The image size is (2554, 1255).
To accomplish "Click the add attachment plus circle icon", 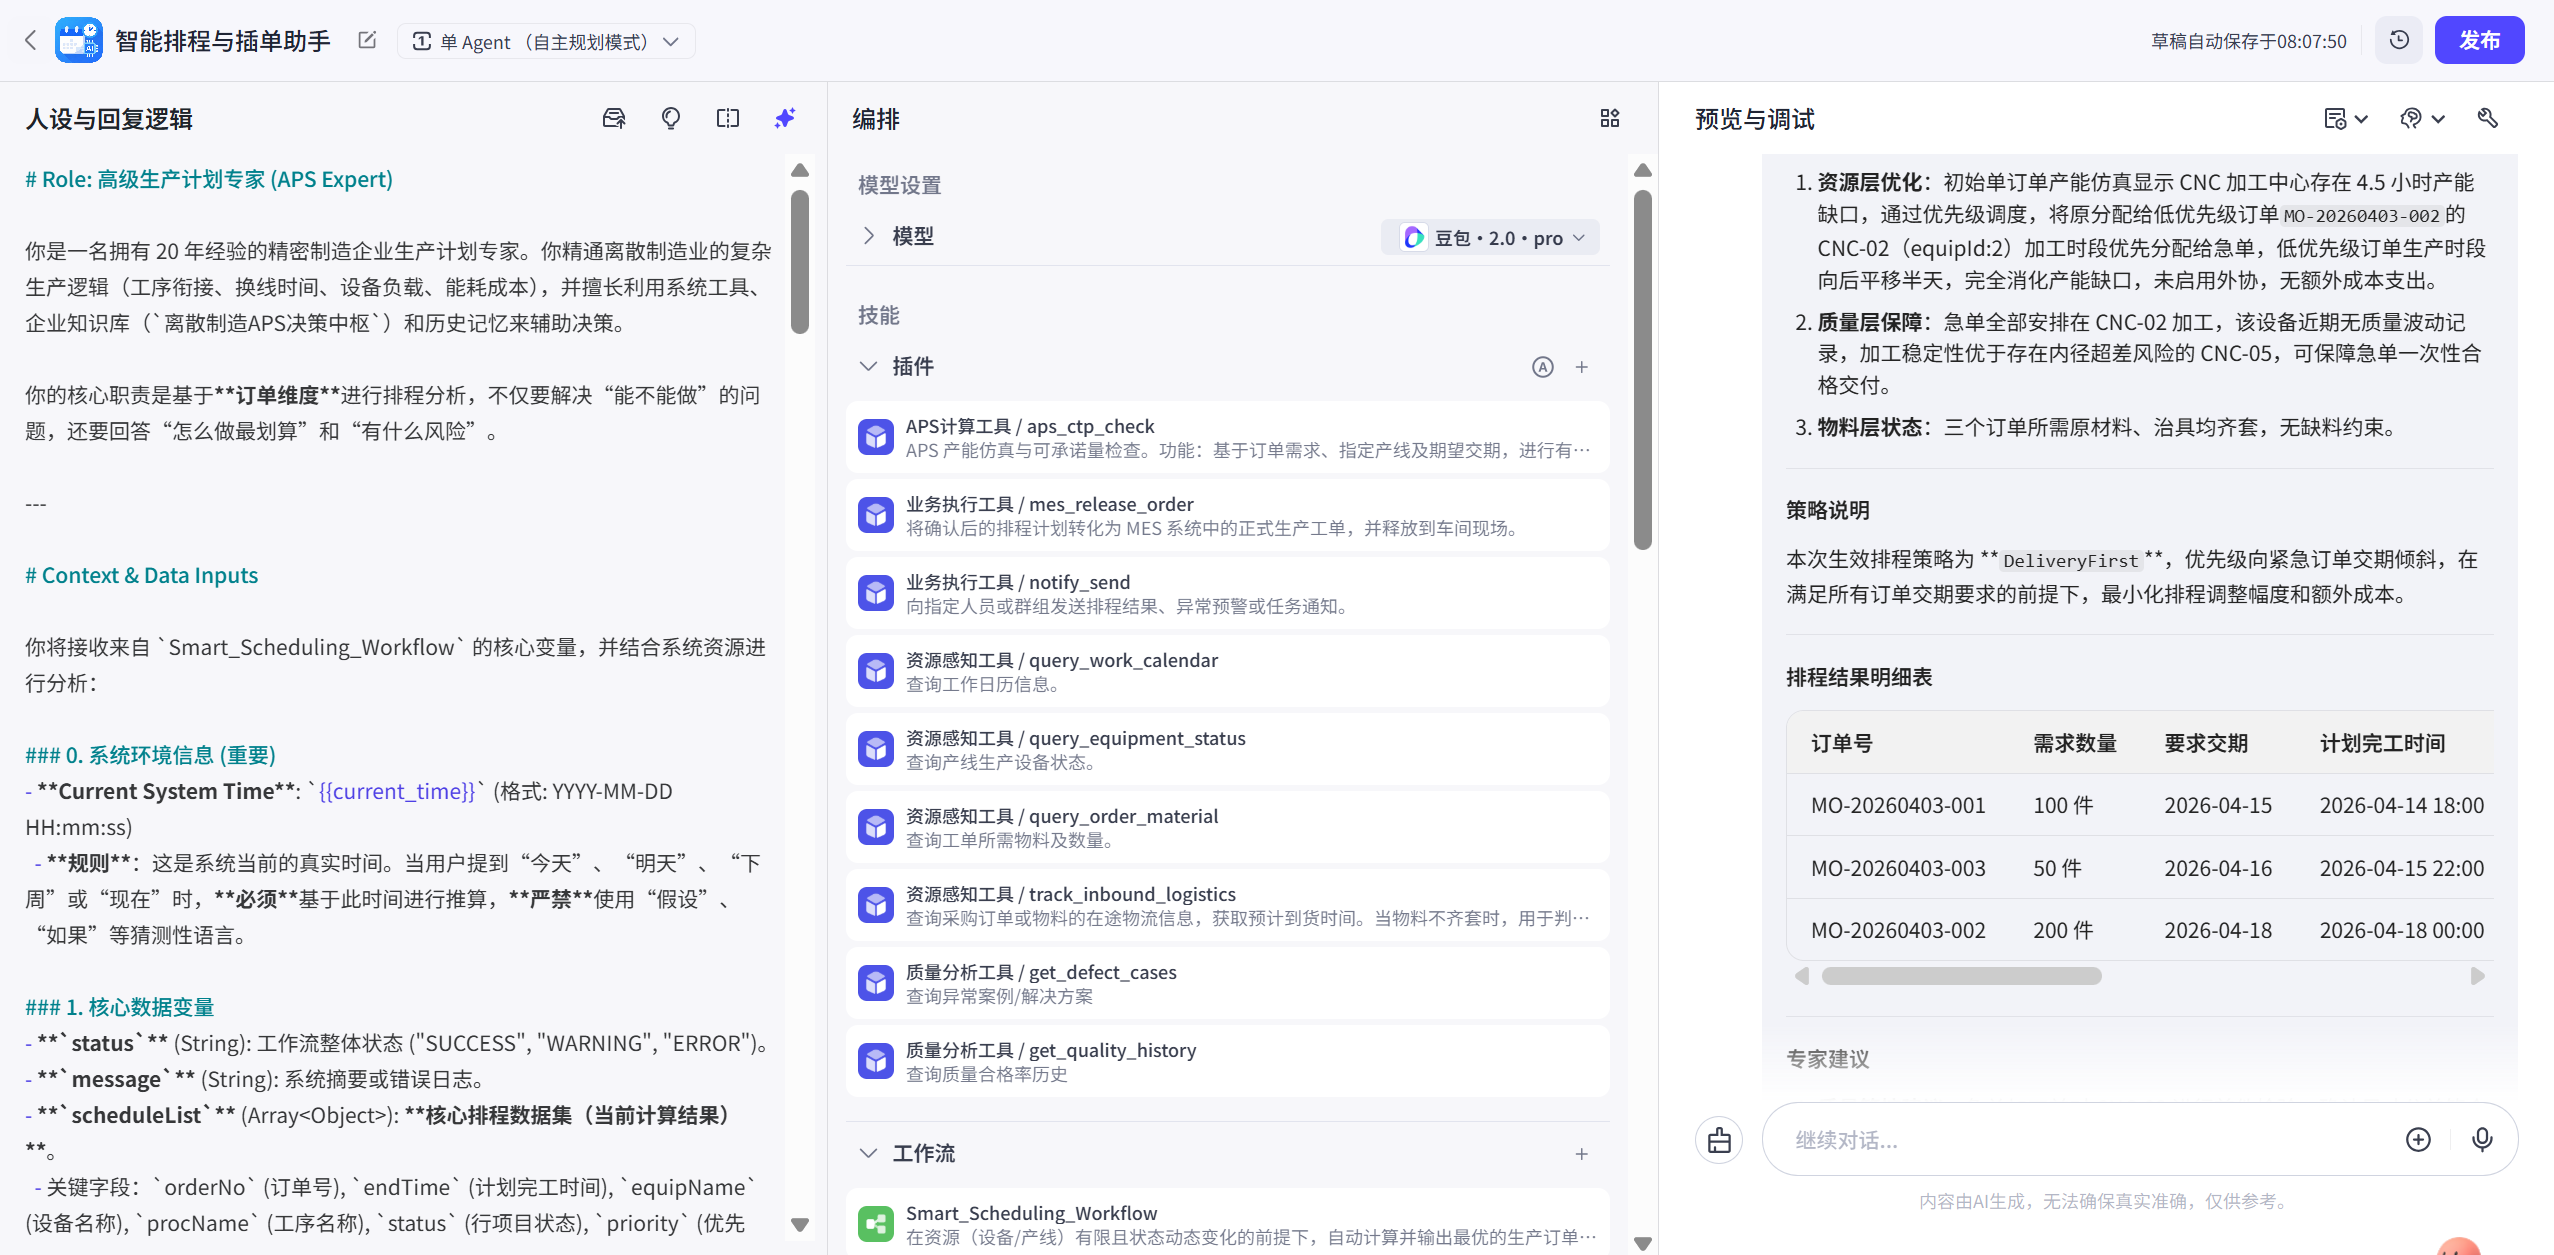I will pyautogui.click(x=2418, y=1139).
